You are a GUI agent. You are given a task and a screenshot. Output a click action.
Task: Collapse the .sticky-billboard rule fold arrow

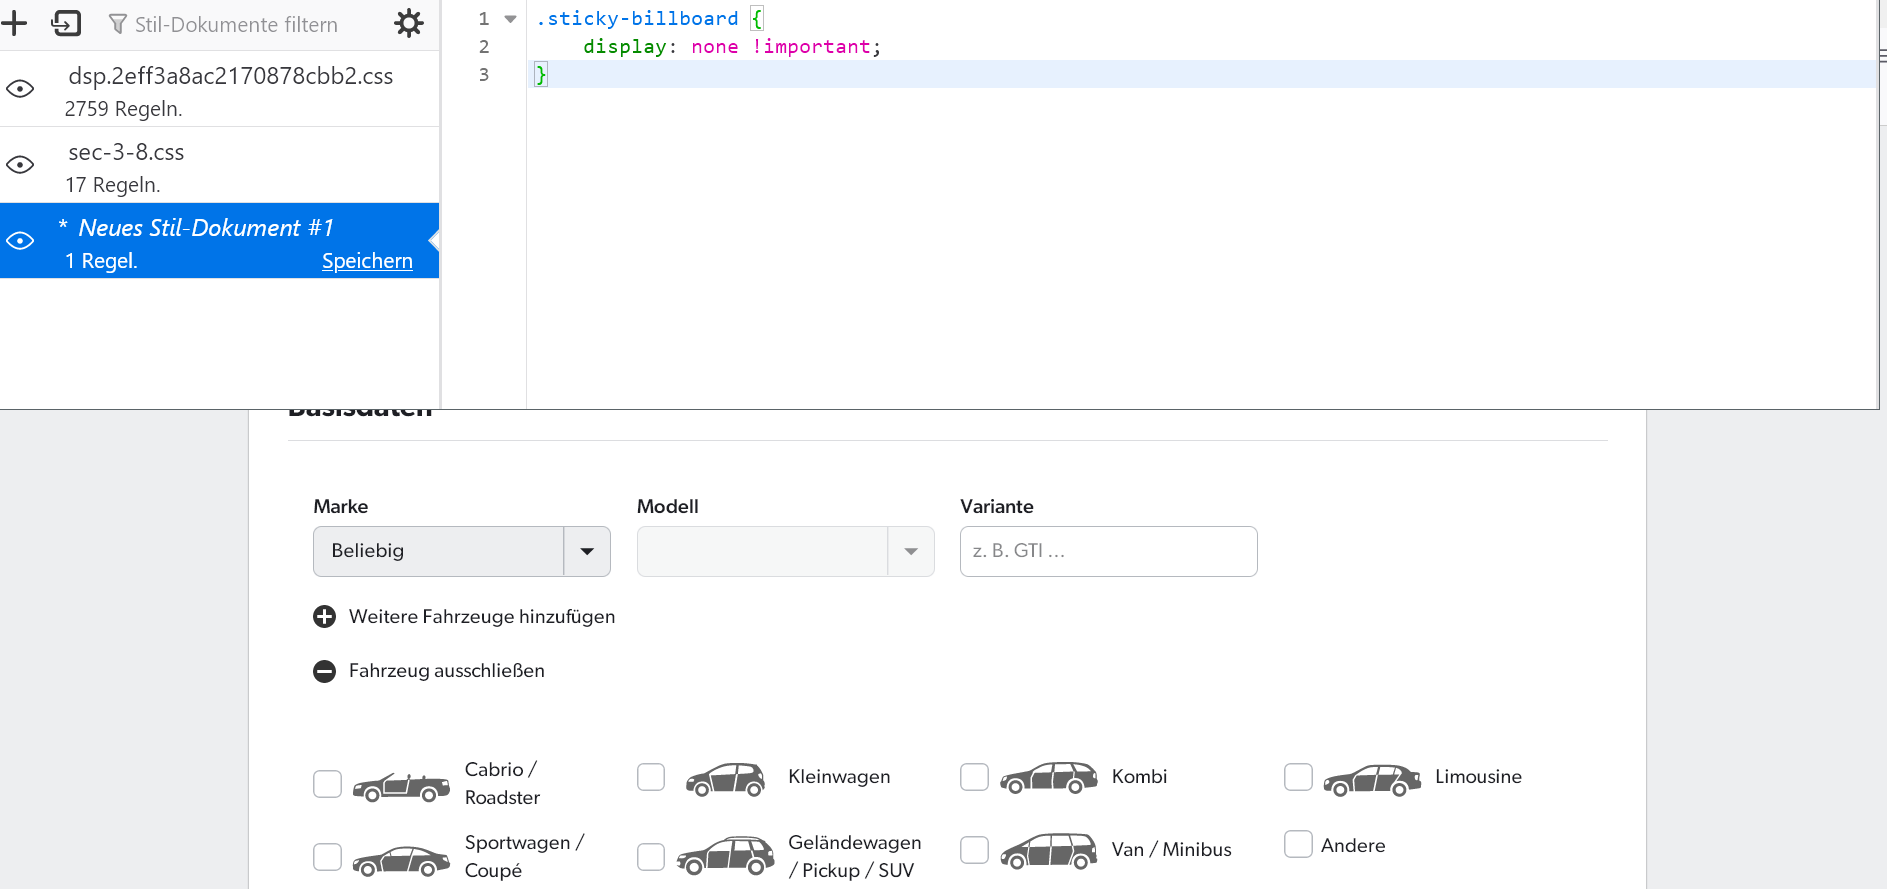511,19
